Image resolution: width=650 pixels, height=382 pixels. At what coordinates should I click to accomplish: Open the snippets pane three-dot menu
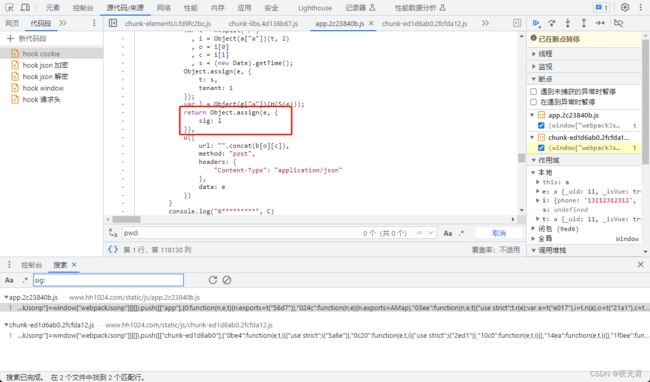[94, 23]
